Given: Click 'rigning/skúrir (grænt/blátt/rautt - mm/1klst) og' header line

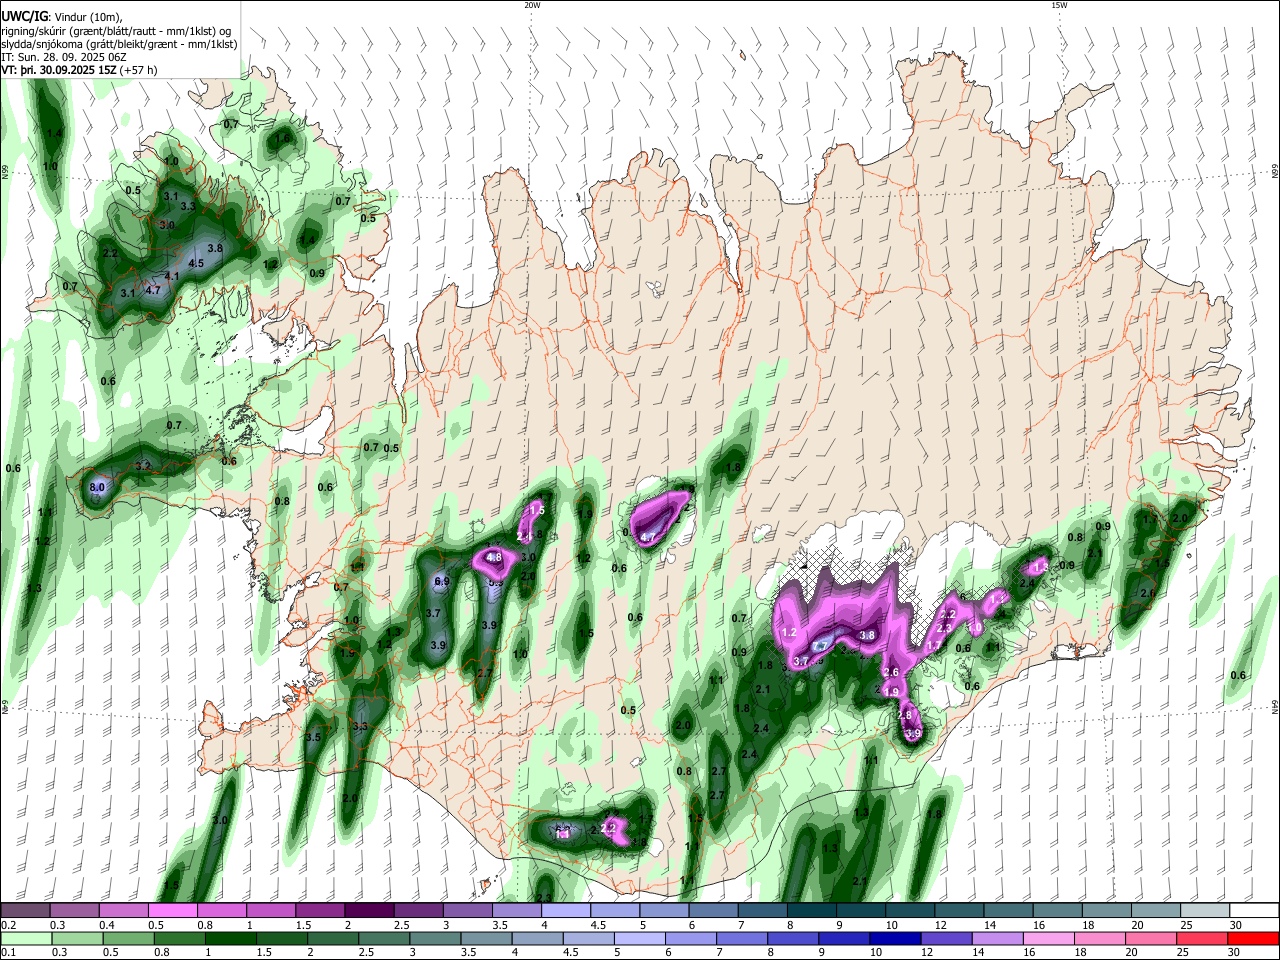Looking at the screenshot, I should 116,30.
